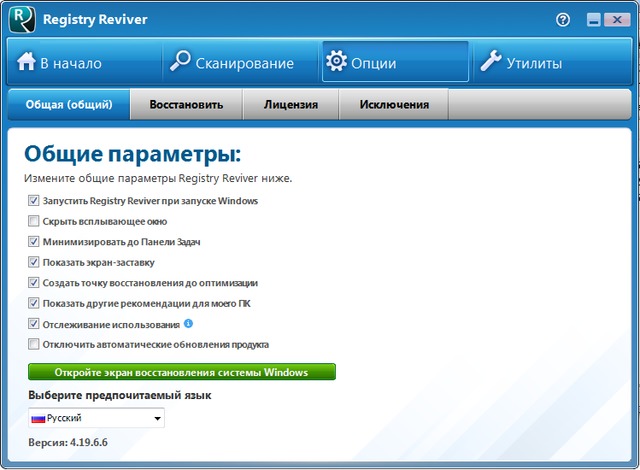Go to the Исключения tab
The image size is (640, 470).
click(395, 104)
